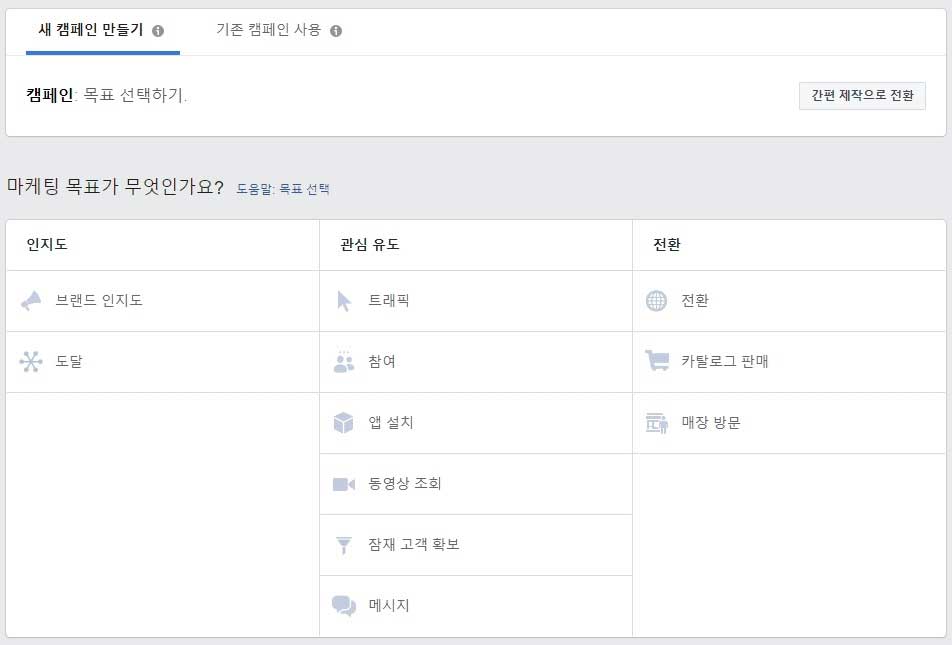Click the 간편 제작으로 전환 button
This screenshot has height=645, width=952.
tap(862, 95)
